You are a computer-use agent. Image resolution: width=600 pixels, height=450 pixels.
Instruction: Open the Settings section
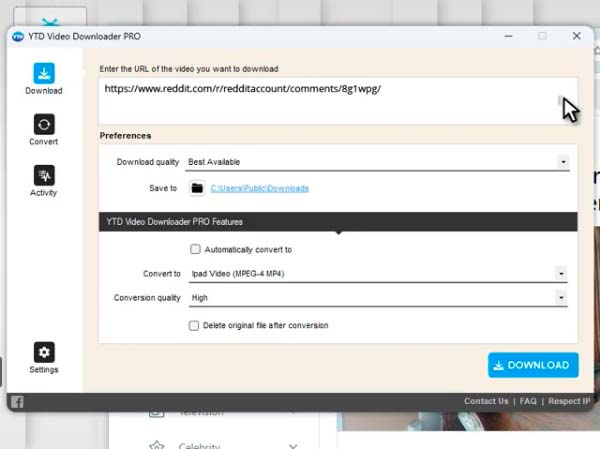(x=44, y=357)
